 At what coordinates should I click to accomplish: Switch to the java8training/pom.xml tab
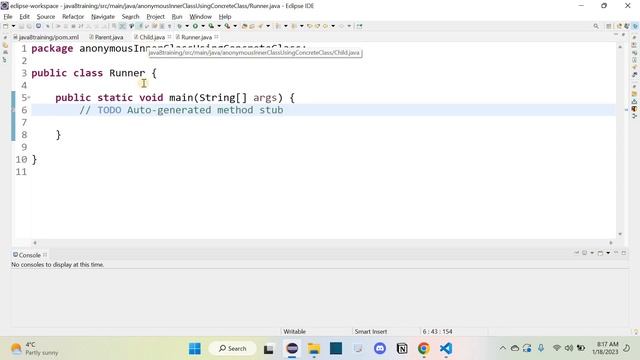pyautogui.click(x=46, y=37)
